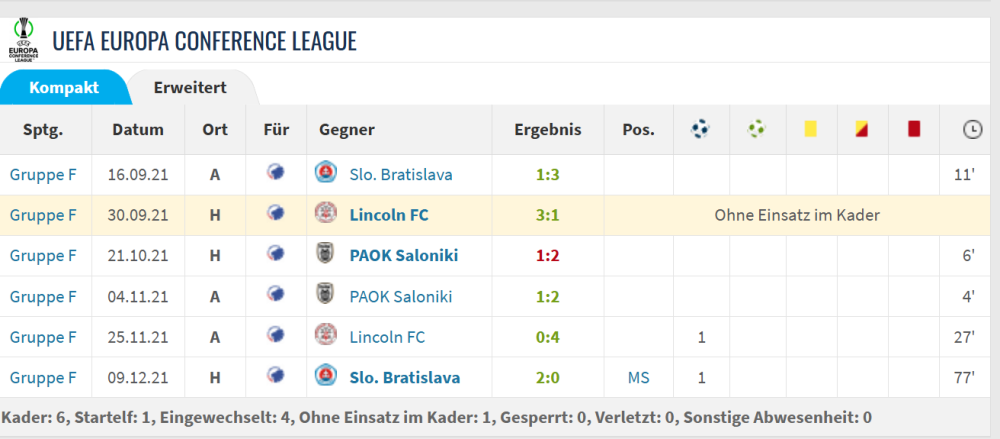Click Lincoln FC crest in 30.09.21 row
Screen dimensions: 1000x439
[x=325, y=214]
